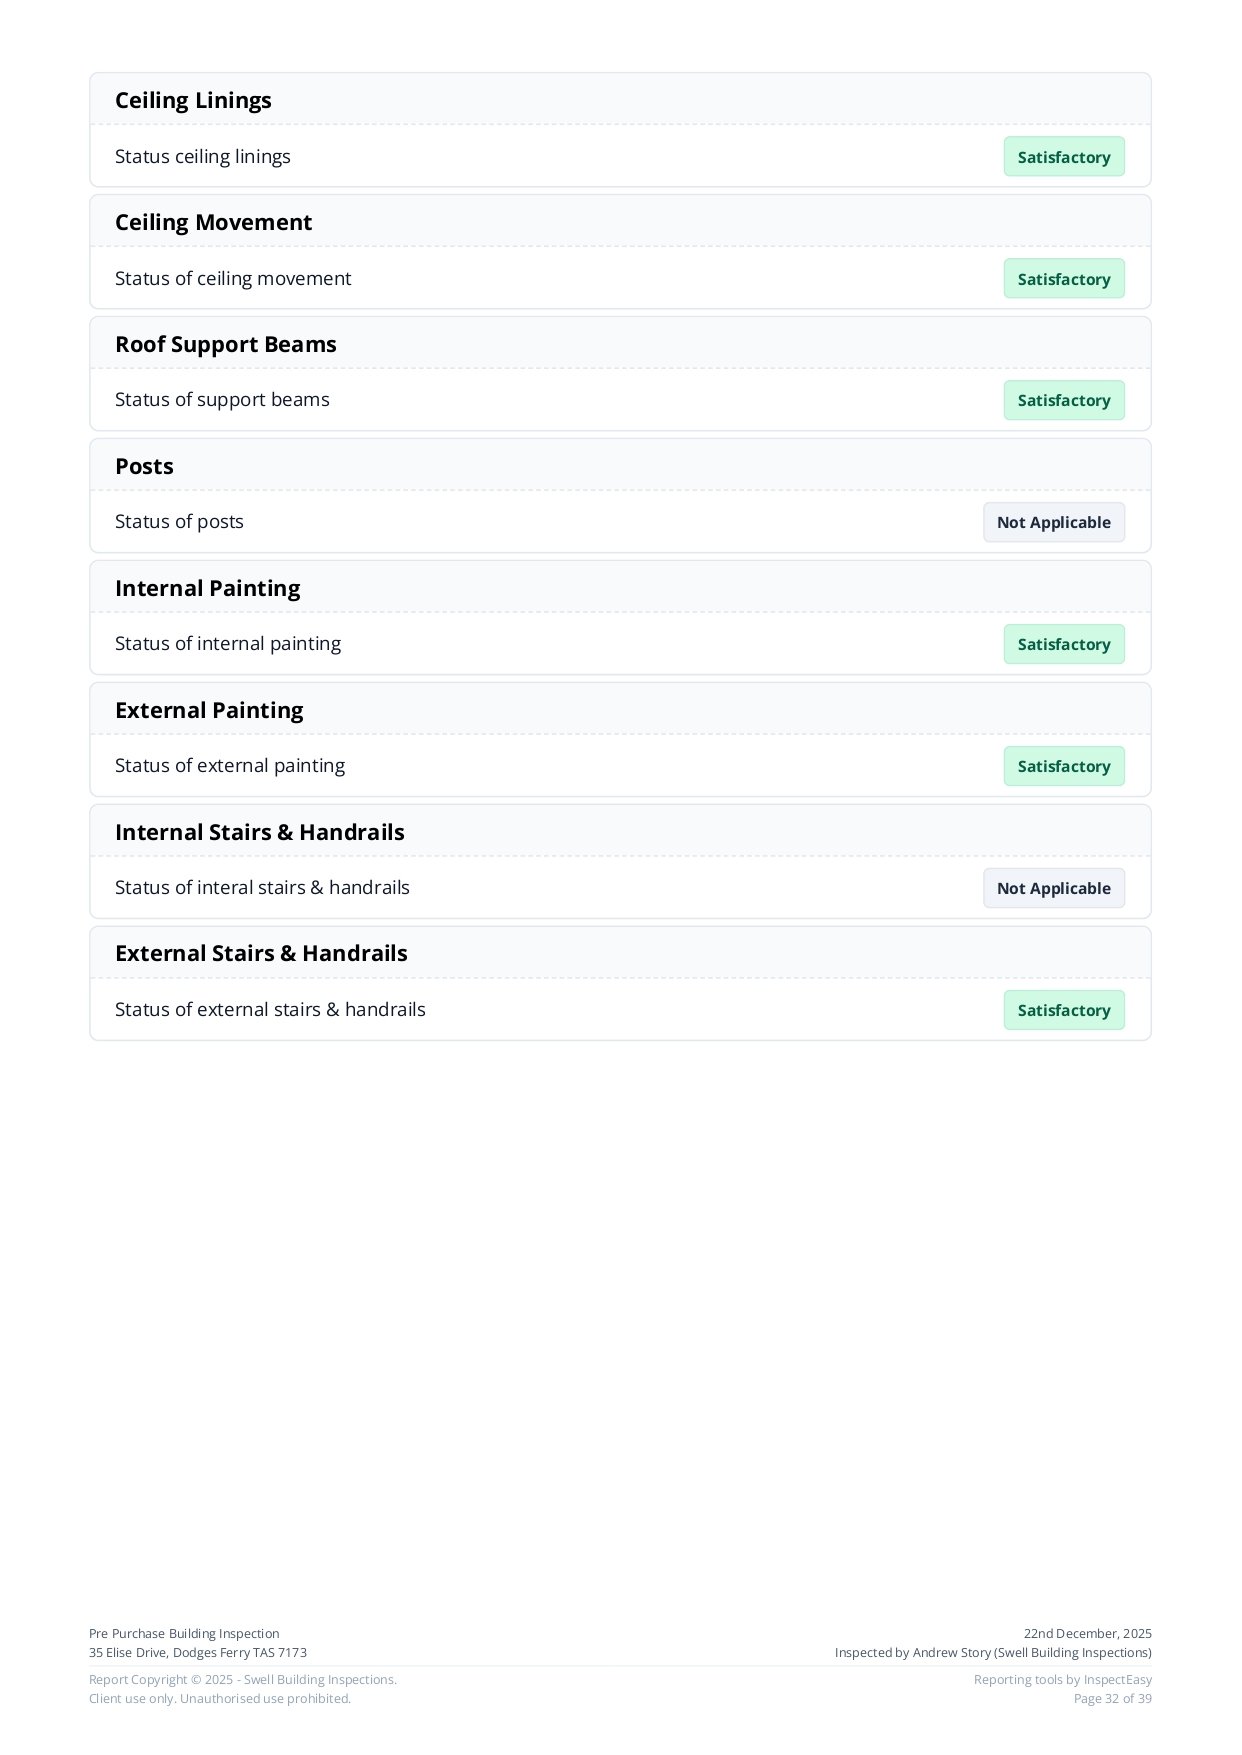
Task: Click the Page 32 of 39 indicator
Action: 1112,1698
